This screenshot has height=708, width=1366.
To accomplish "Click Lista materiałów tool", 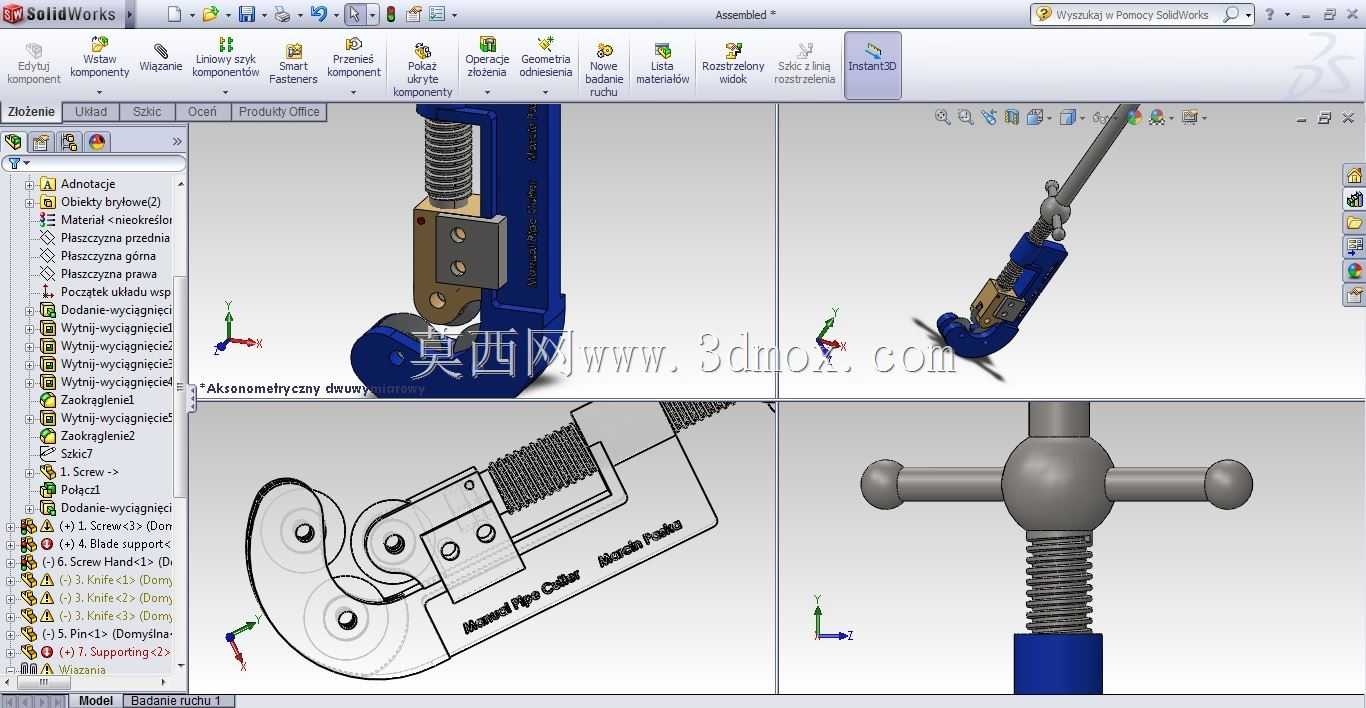I will [663, 64].
